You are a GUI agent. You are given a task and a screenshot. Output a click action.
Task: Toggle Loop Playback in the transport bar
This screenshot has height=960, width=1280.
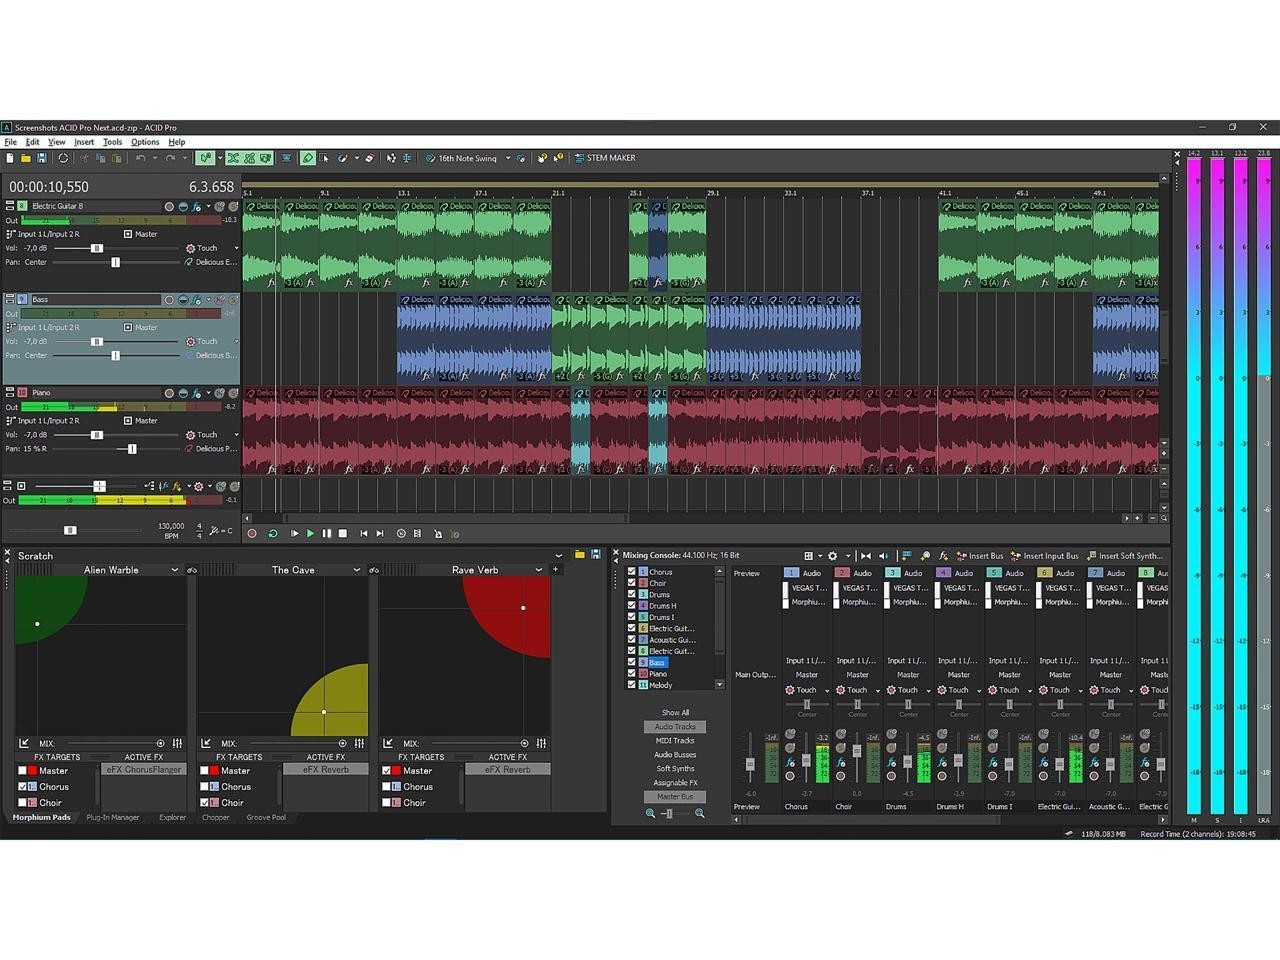(273, 534)
